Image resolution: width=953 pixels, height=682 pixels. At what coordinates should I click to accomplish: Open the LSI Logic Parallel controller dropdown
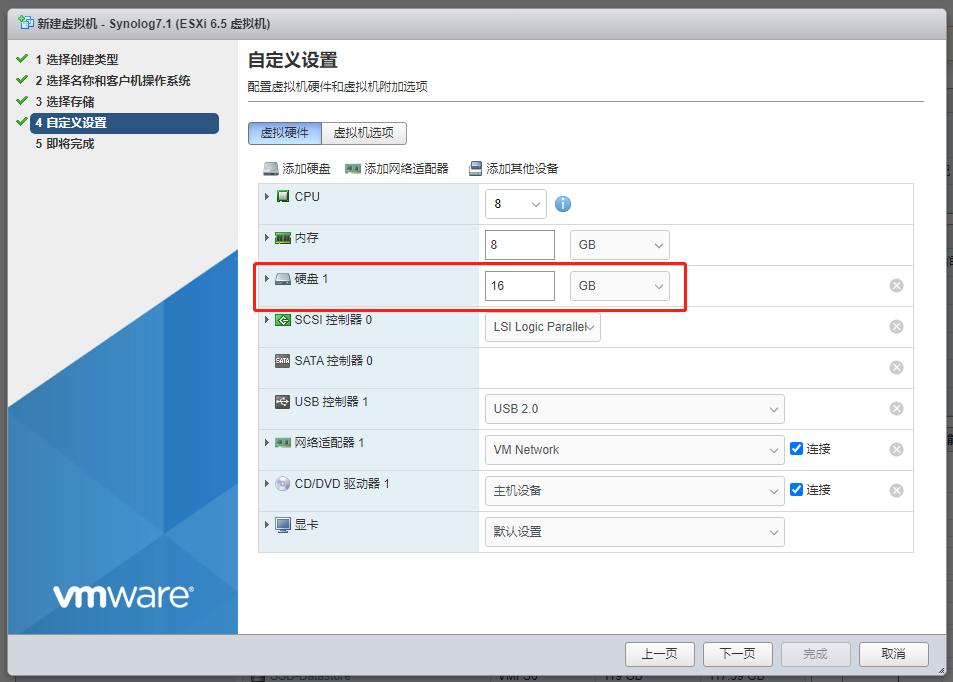coord(543,327)
